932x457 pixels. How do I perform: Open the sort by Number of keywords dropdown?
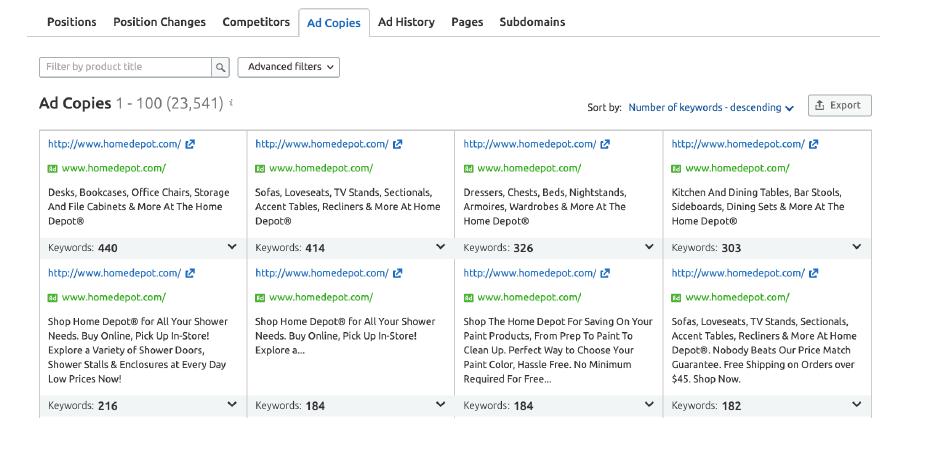point(710,108)
